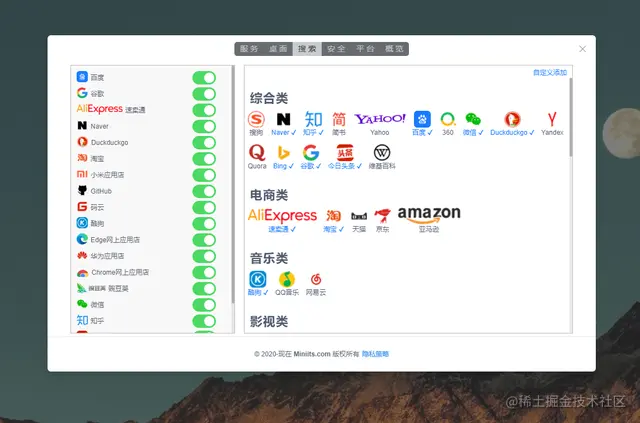Click the Zhihu 知 icon in 综合类
The width and height of the screenshot is (640, 423).
[x=313, y=119]
